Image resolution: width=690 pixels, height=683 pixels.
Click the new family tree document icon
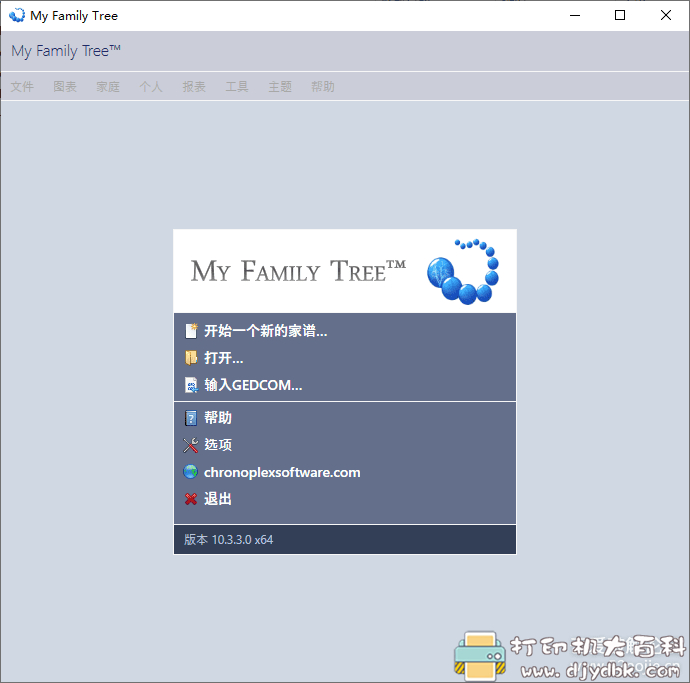pyautogui.click(x=191, y=330)
